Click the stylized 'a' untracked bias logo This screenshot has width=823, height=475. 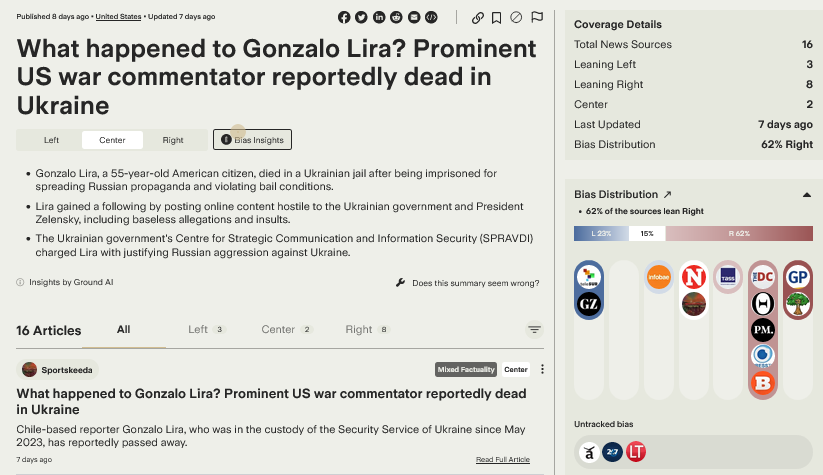pyautogui.click(x=589, y=452)
